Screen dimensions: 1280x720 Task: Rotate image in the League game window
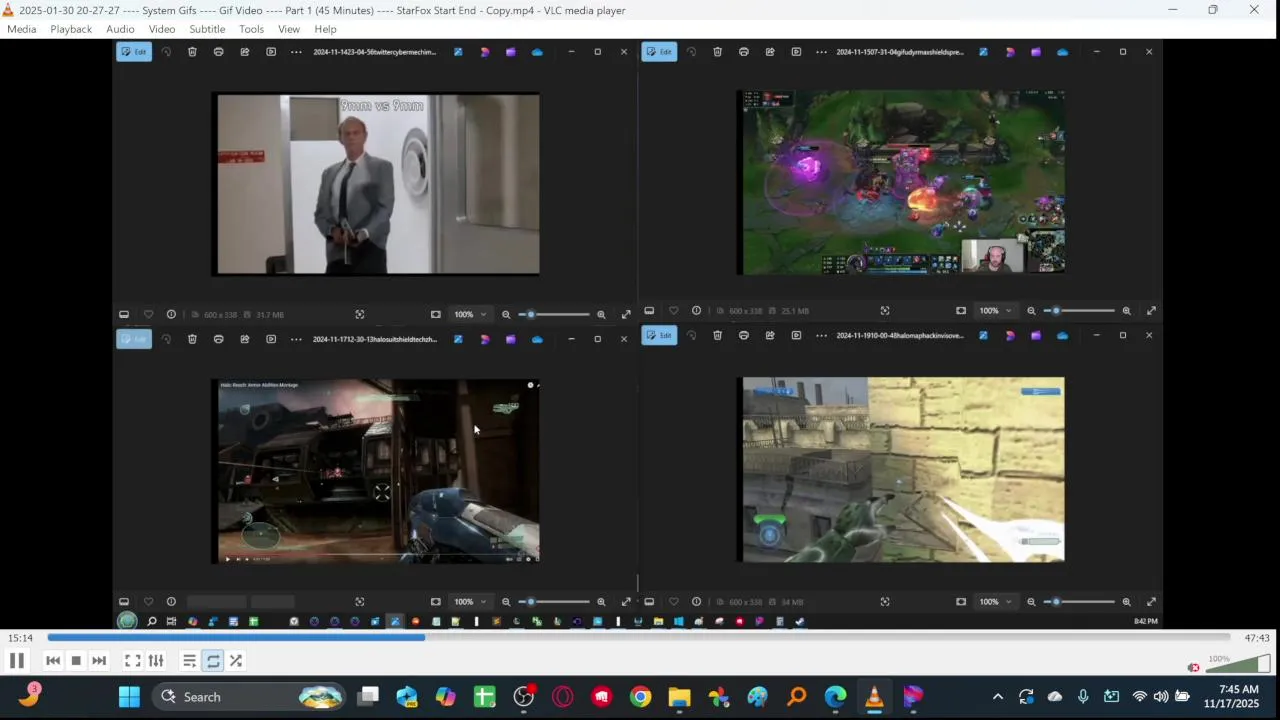click(x=691, y=52)
